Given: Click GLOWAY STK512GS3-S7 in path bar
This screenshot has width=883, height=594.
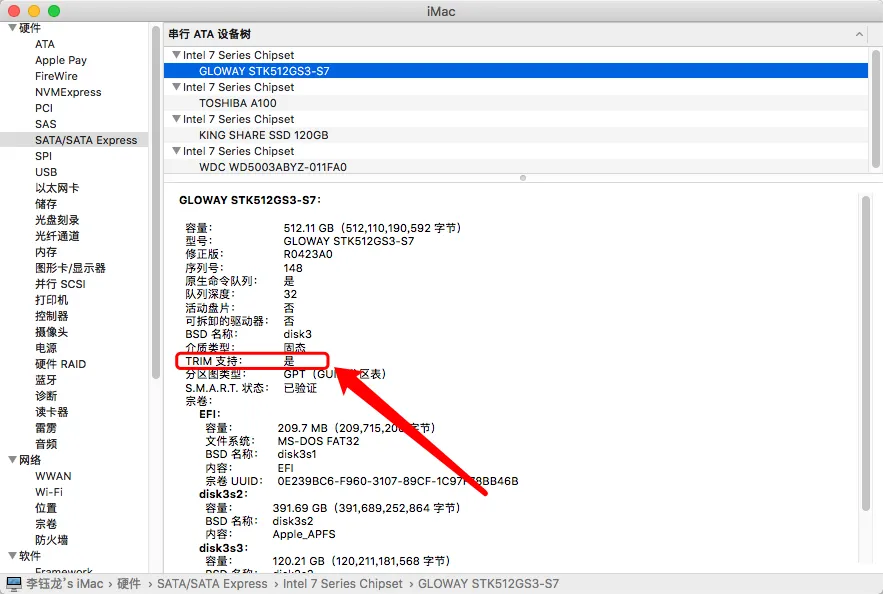Looking at the screenshot, I should (x=488, y=583).
